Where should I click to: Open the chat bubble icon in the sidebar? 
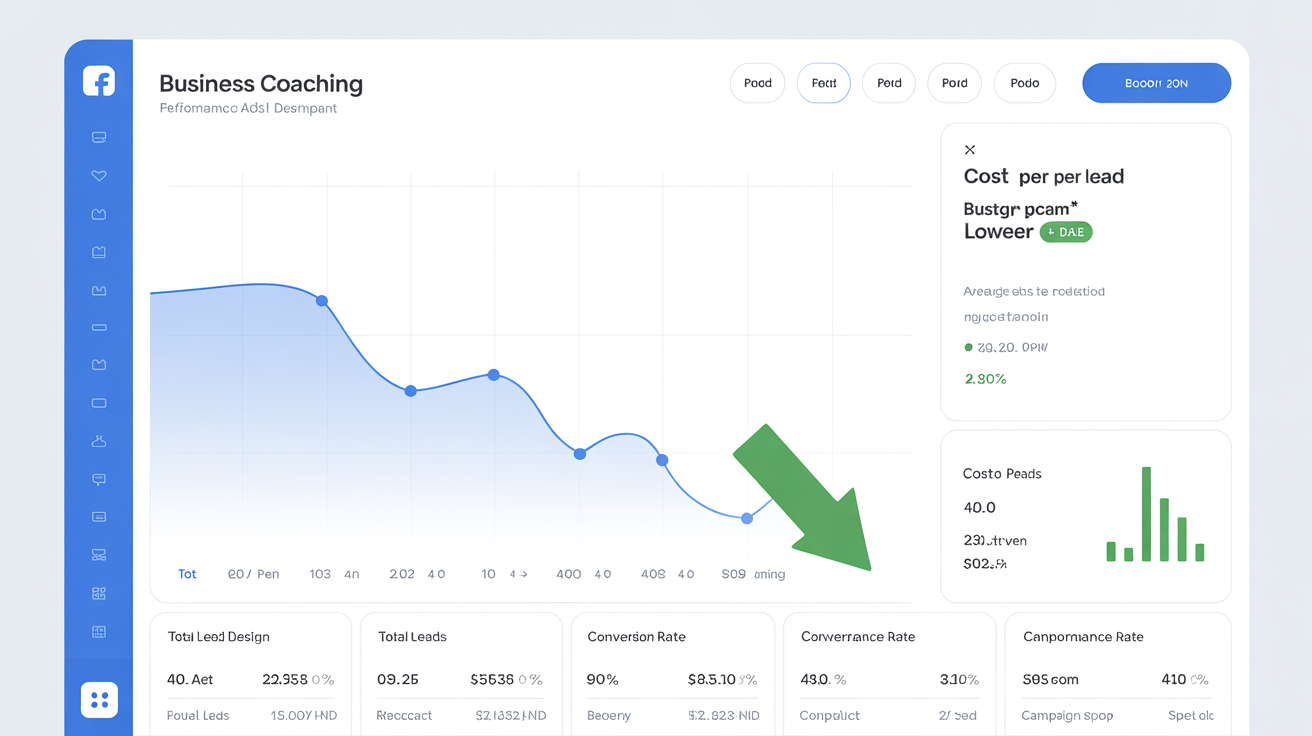98,478
